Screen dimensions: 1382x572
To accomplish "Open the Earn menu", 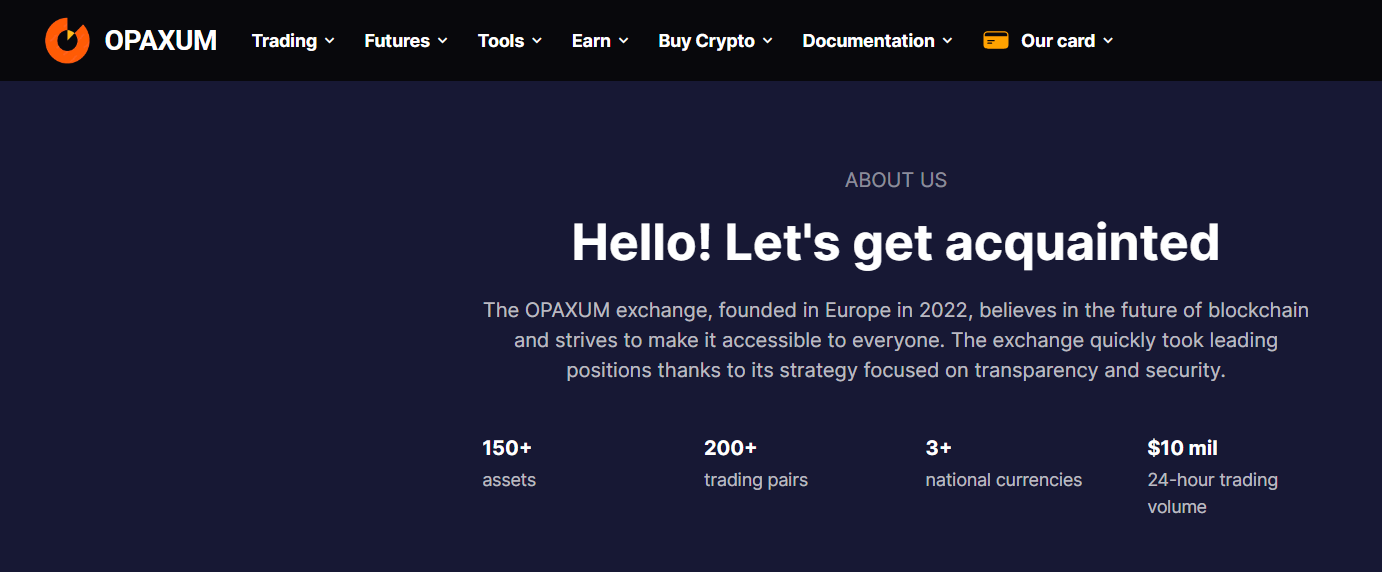I will (x=600, y=41).
